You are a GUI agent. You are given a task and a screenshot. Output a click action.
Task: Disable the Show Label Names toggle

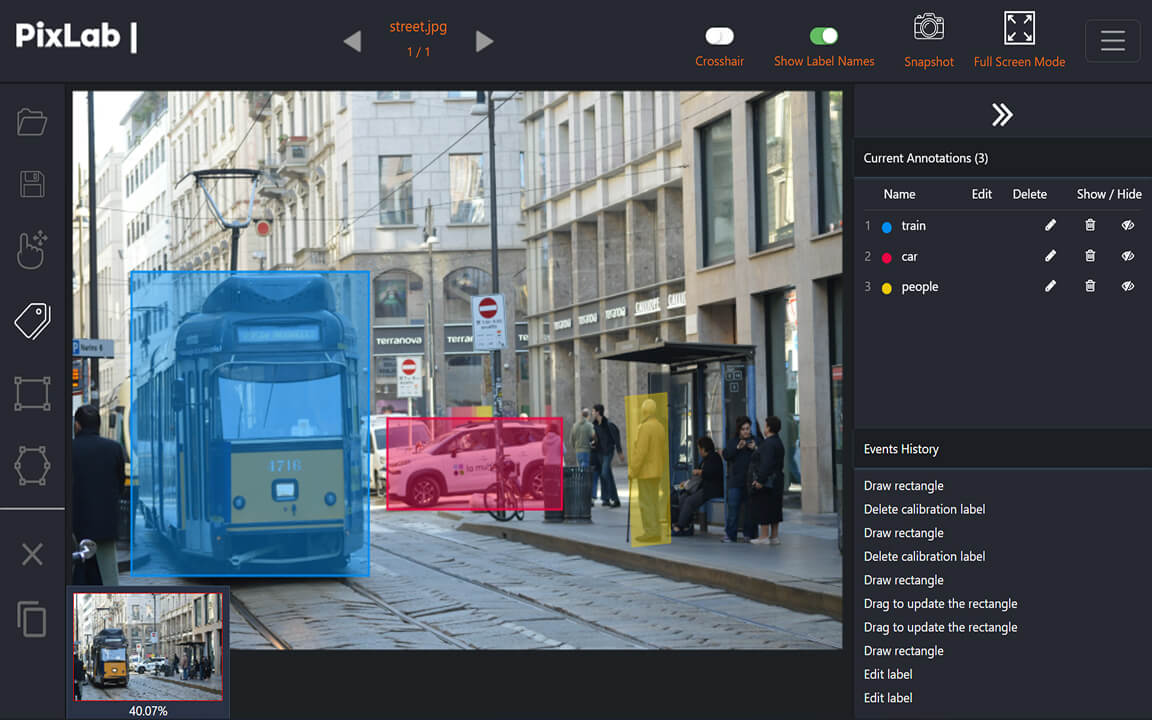[822, 34]
